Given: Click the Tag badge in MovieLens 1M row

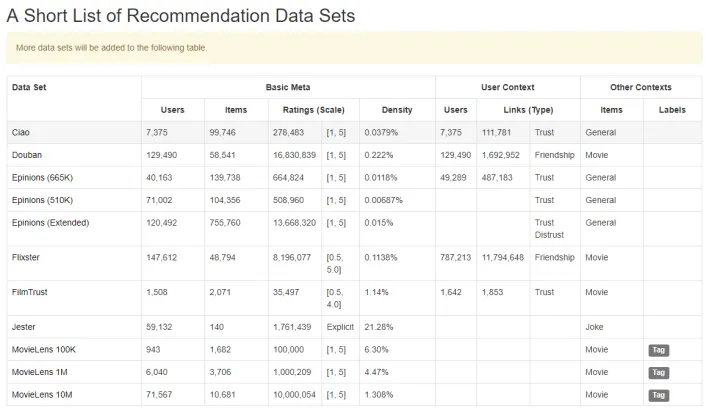Looking at the screenshot, I should click(658, 372).
